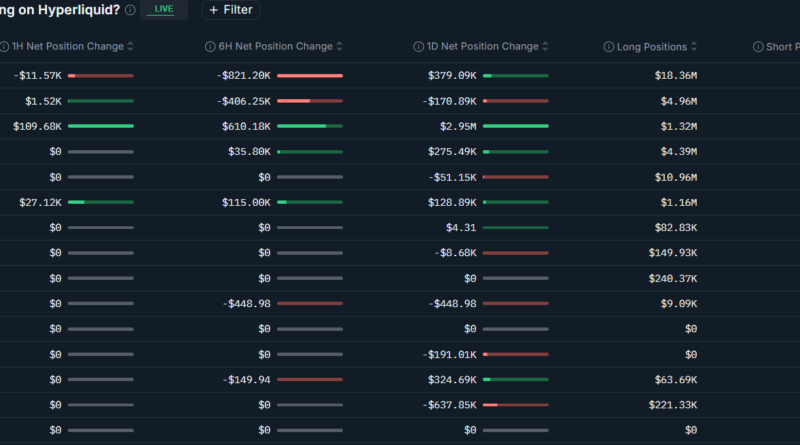Click the $109.68K 1H change cell
Screen dimensions: 800x445
pyautogui.click(x=39, y=126)
